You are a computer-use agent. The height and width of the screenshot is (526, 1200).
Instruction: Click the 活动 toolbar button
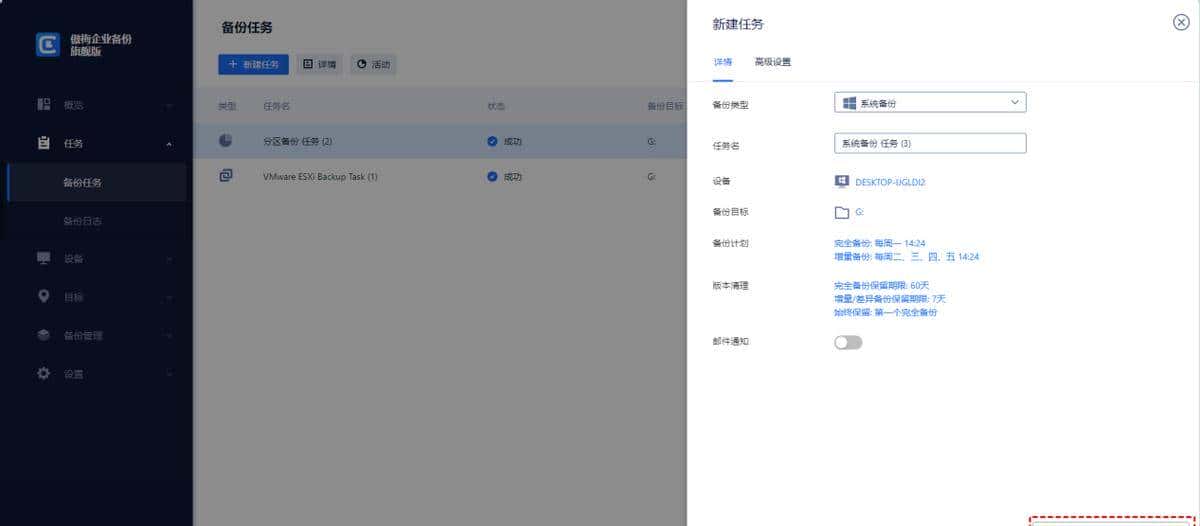pyautogui.click(x=373, y=64)
